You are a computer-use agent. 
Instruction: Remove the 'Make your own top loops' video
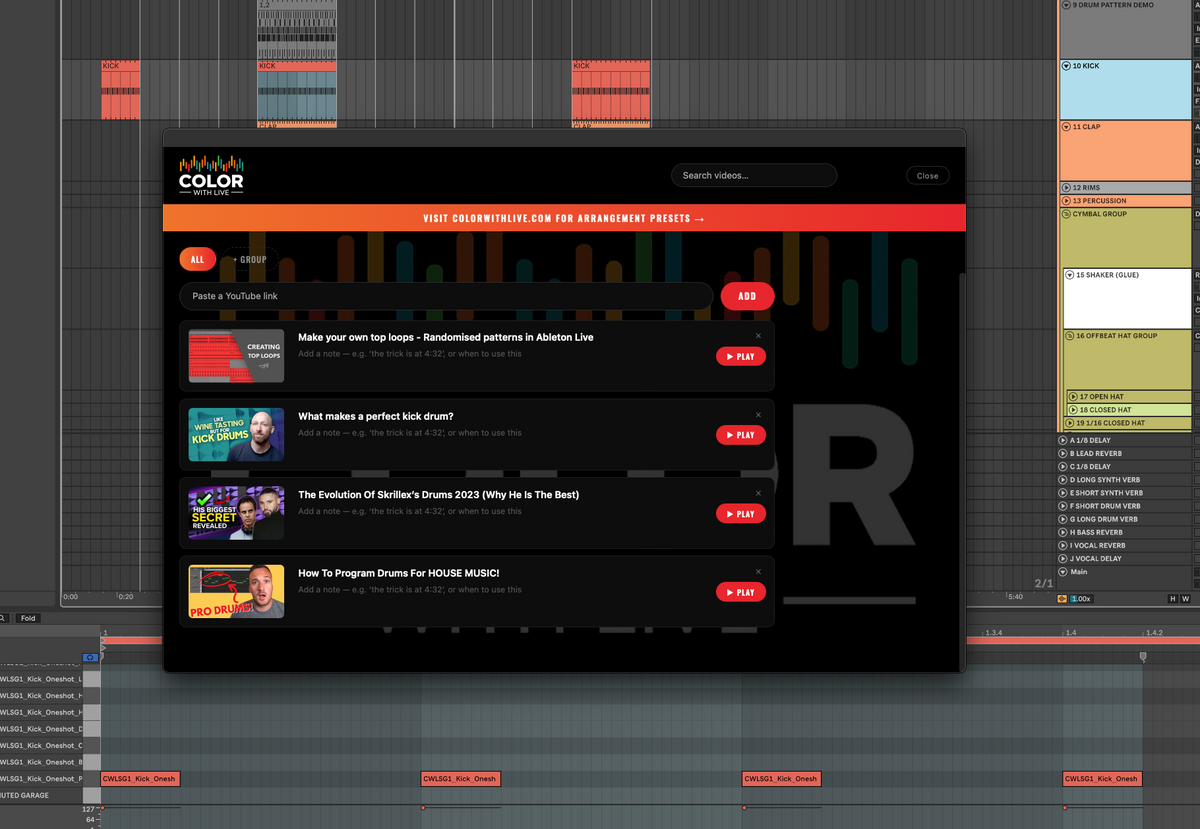758,336
